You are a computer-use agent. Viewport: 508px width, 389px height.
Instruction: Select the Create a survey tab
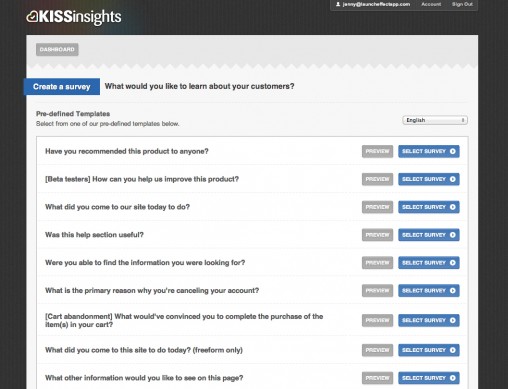tap(62, 87)
